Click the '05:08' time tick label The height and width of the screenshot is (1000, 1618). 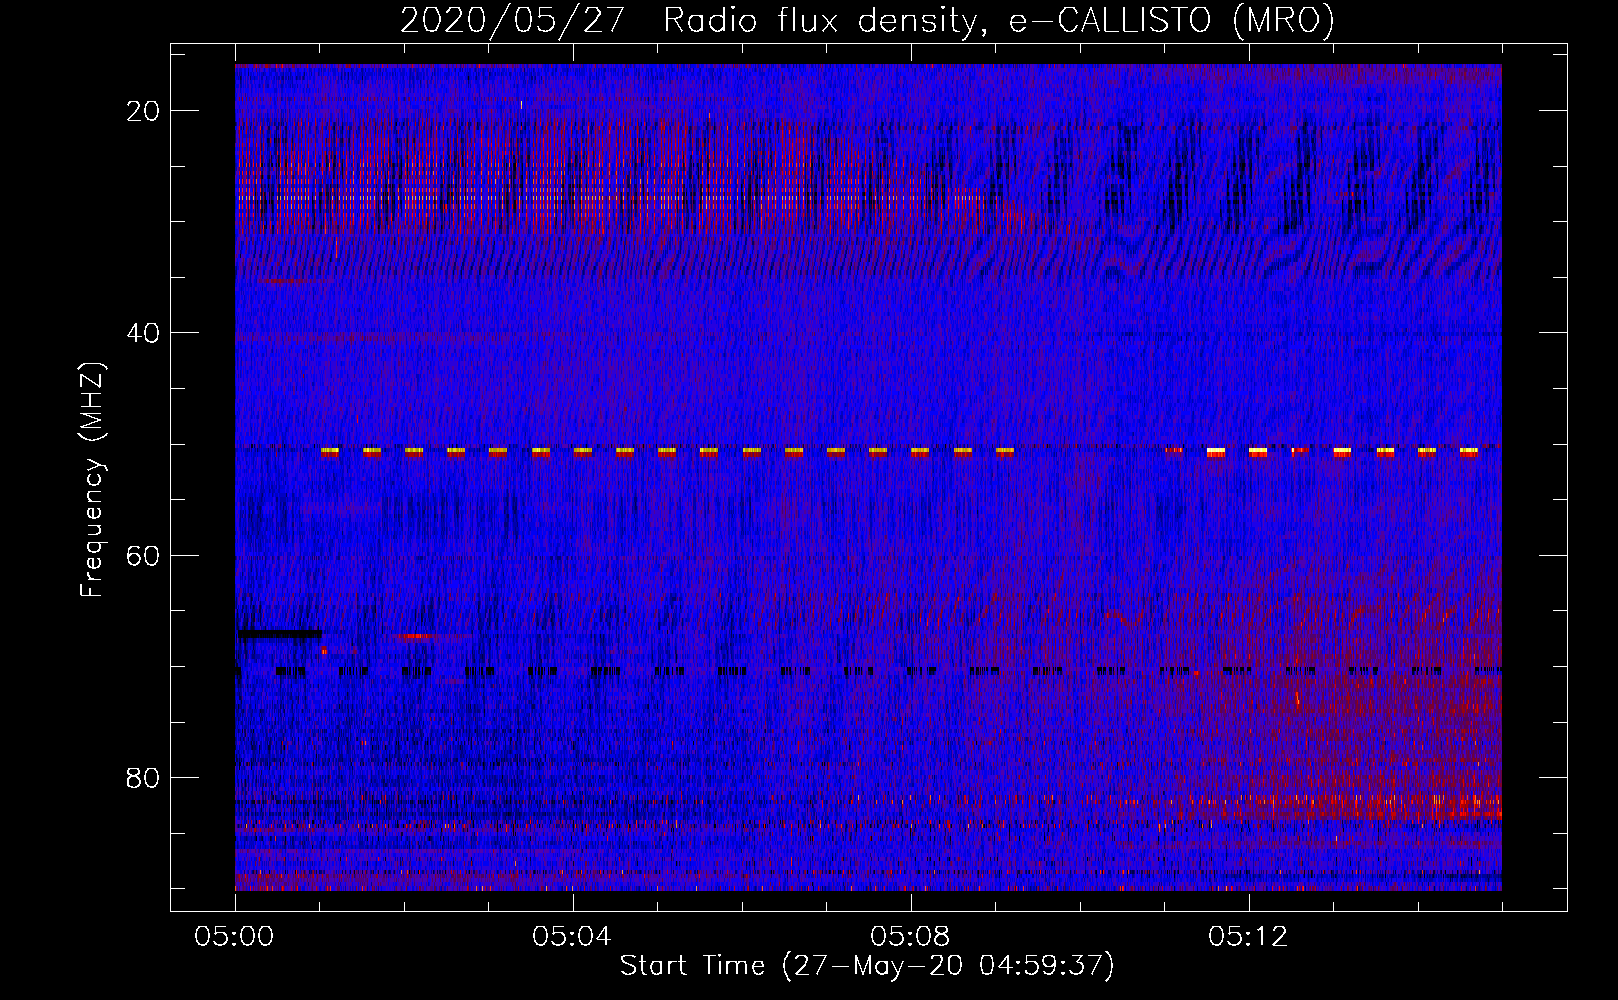[910, 937]
